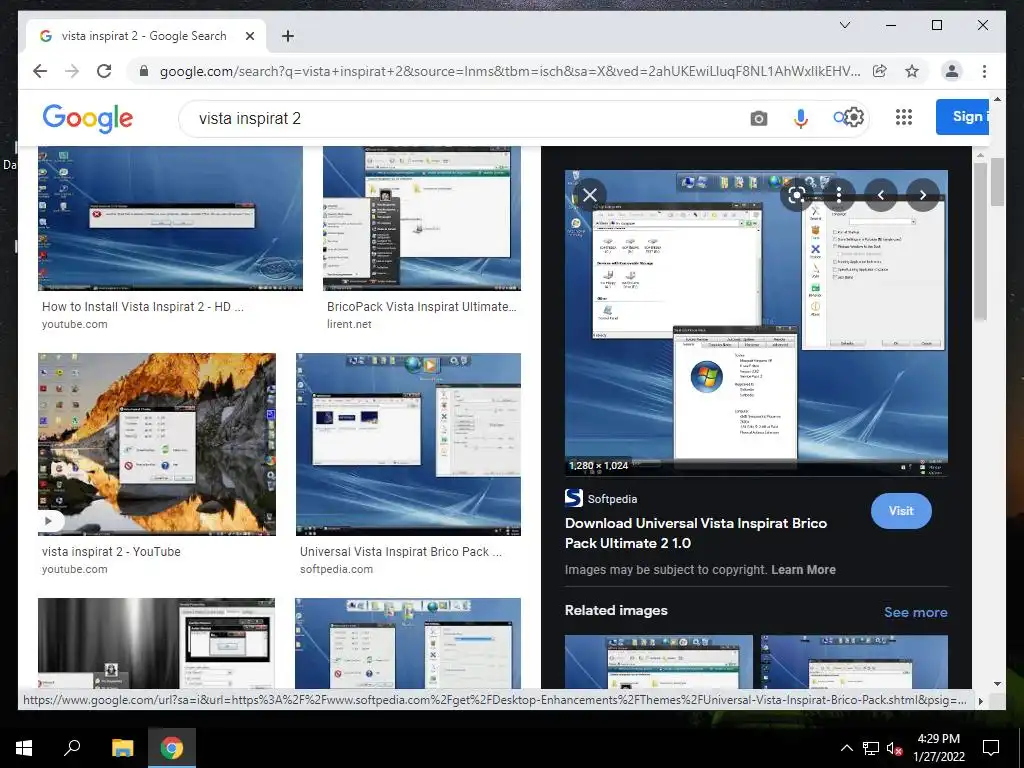Open a new browser tab

click(x=287, y=36)
